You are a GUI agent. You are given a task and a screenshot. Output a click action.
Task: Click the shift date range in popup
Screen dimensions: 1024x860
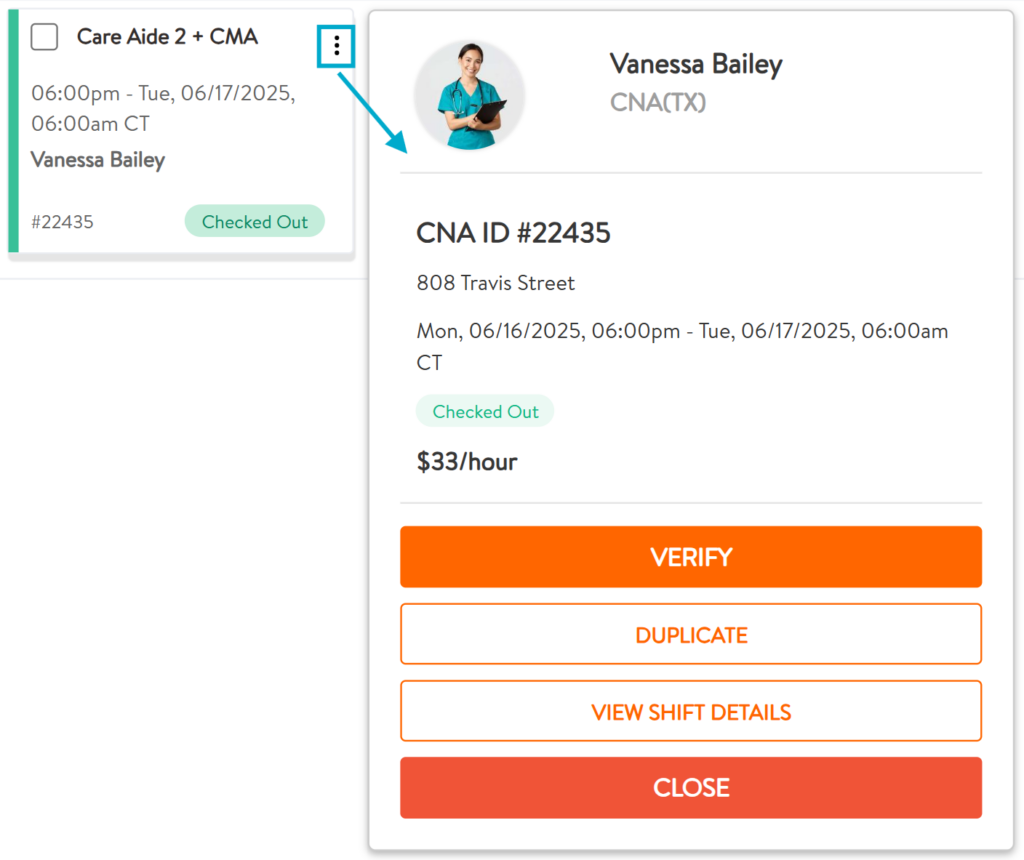682,346
